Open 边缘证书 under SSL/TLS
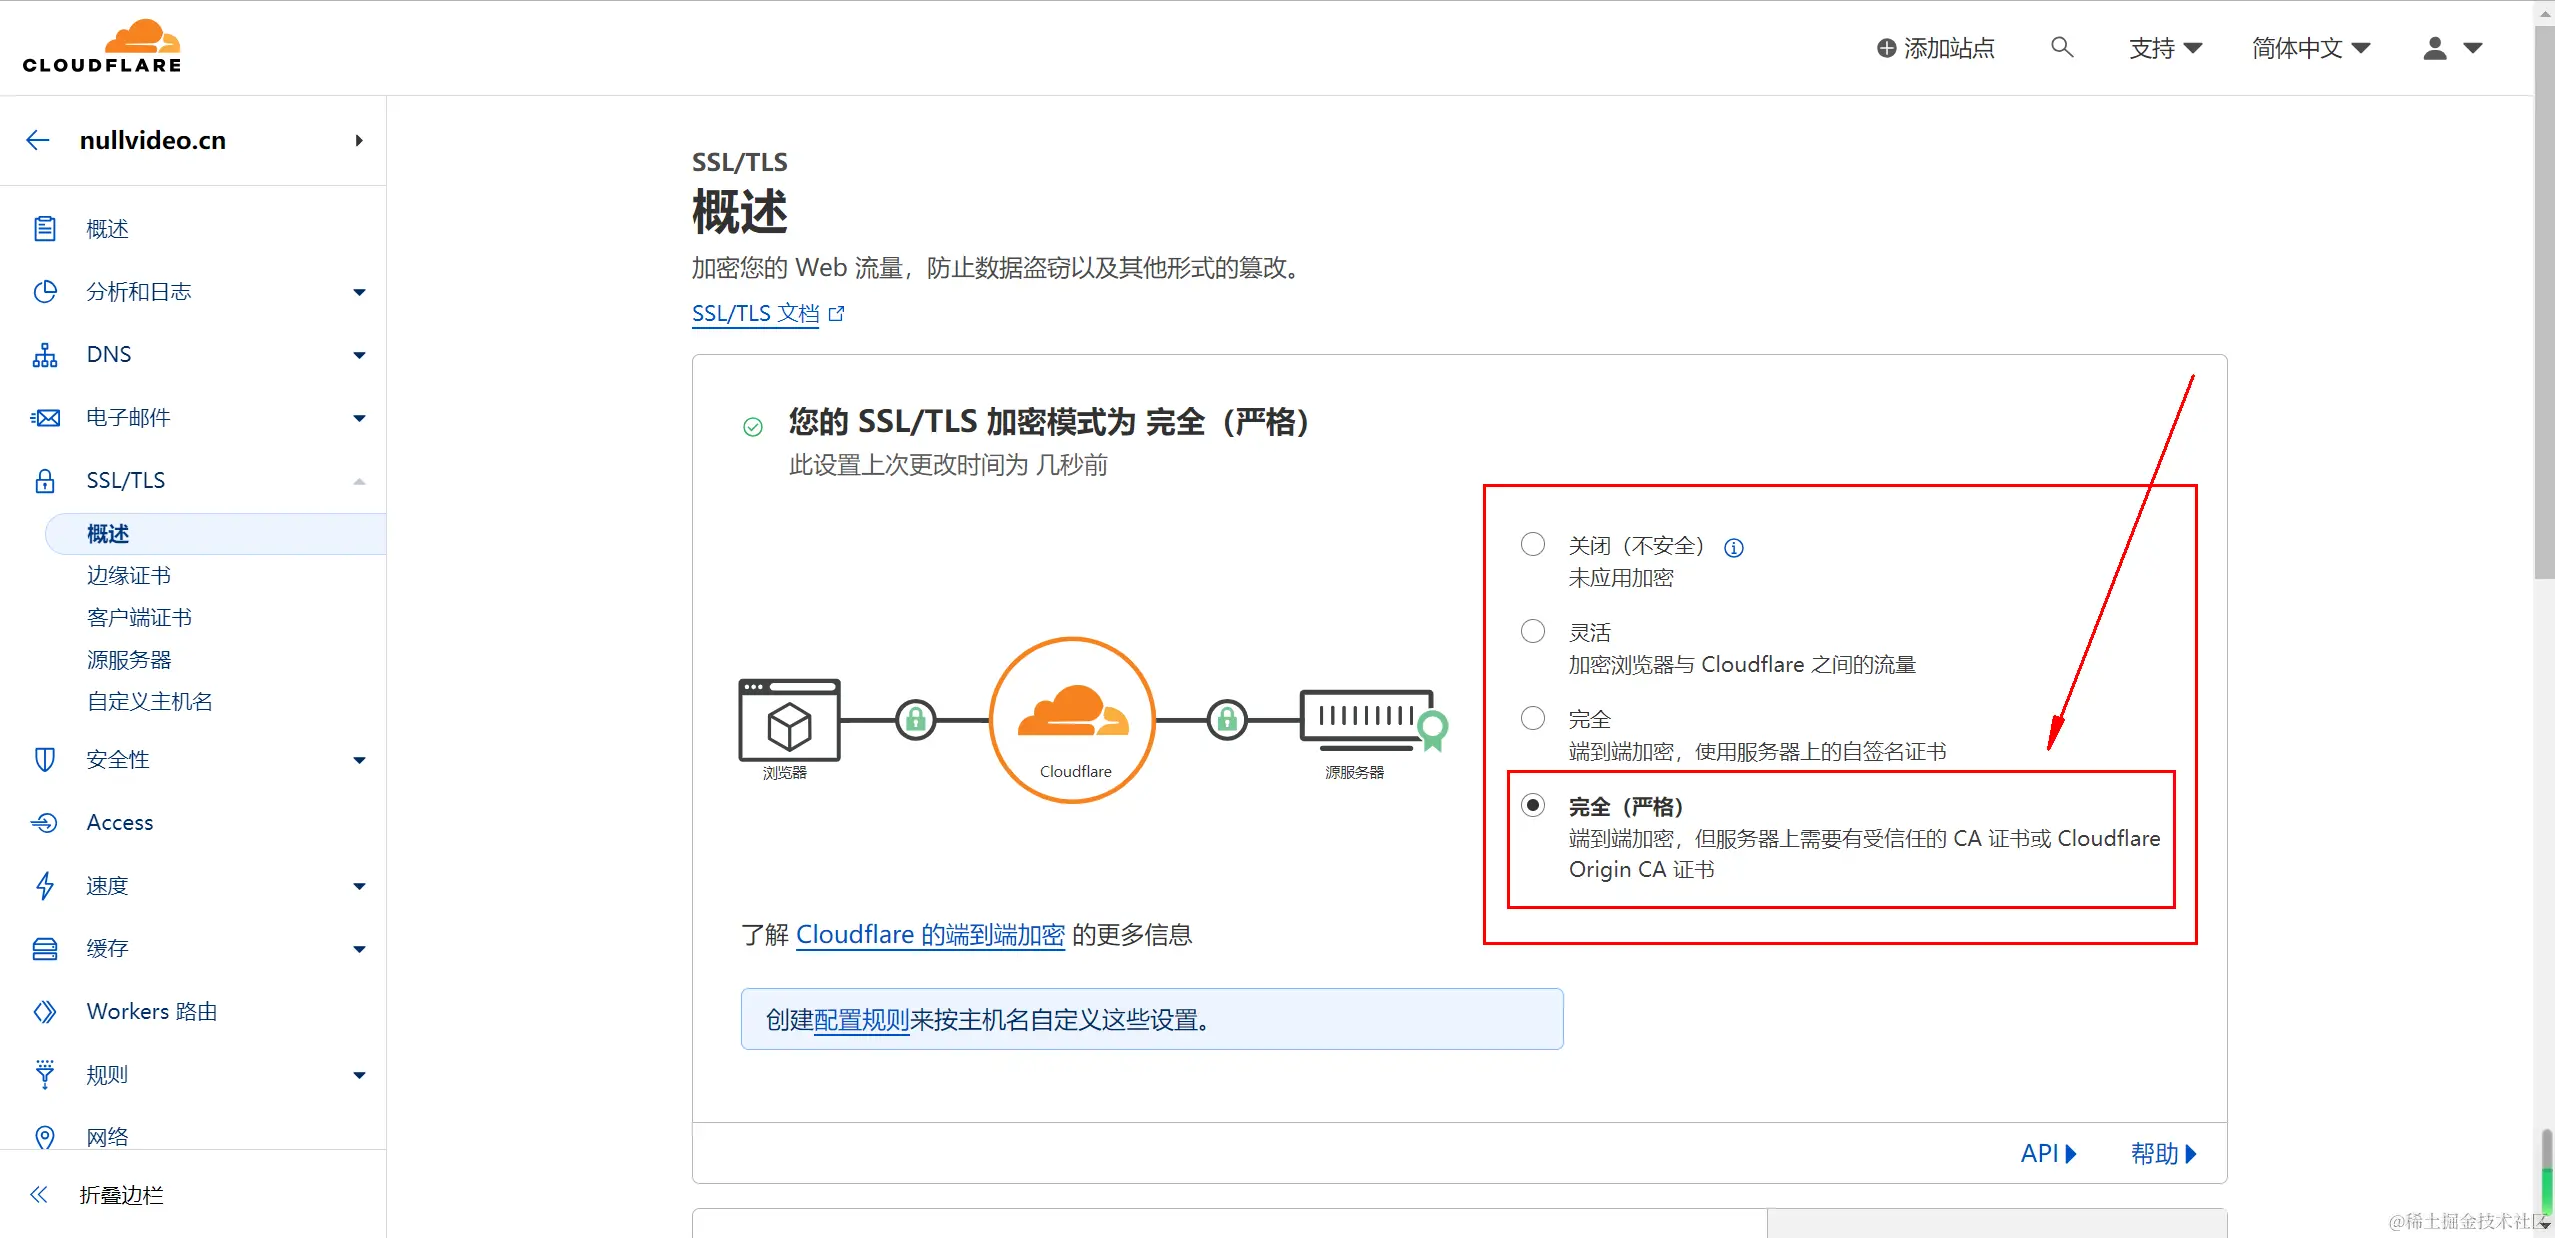 coord(129,576)
